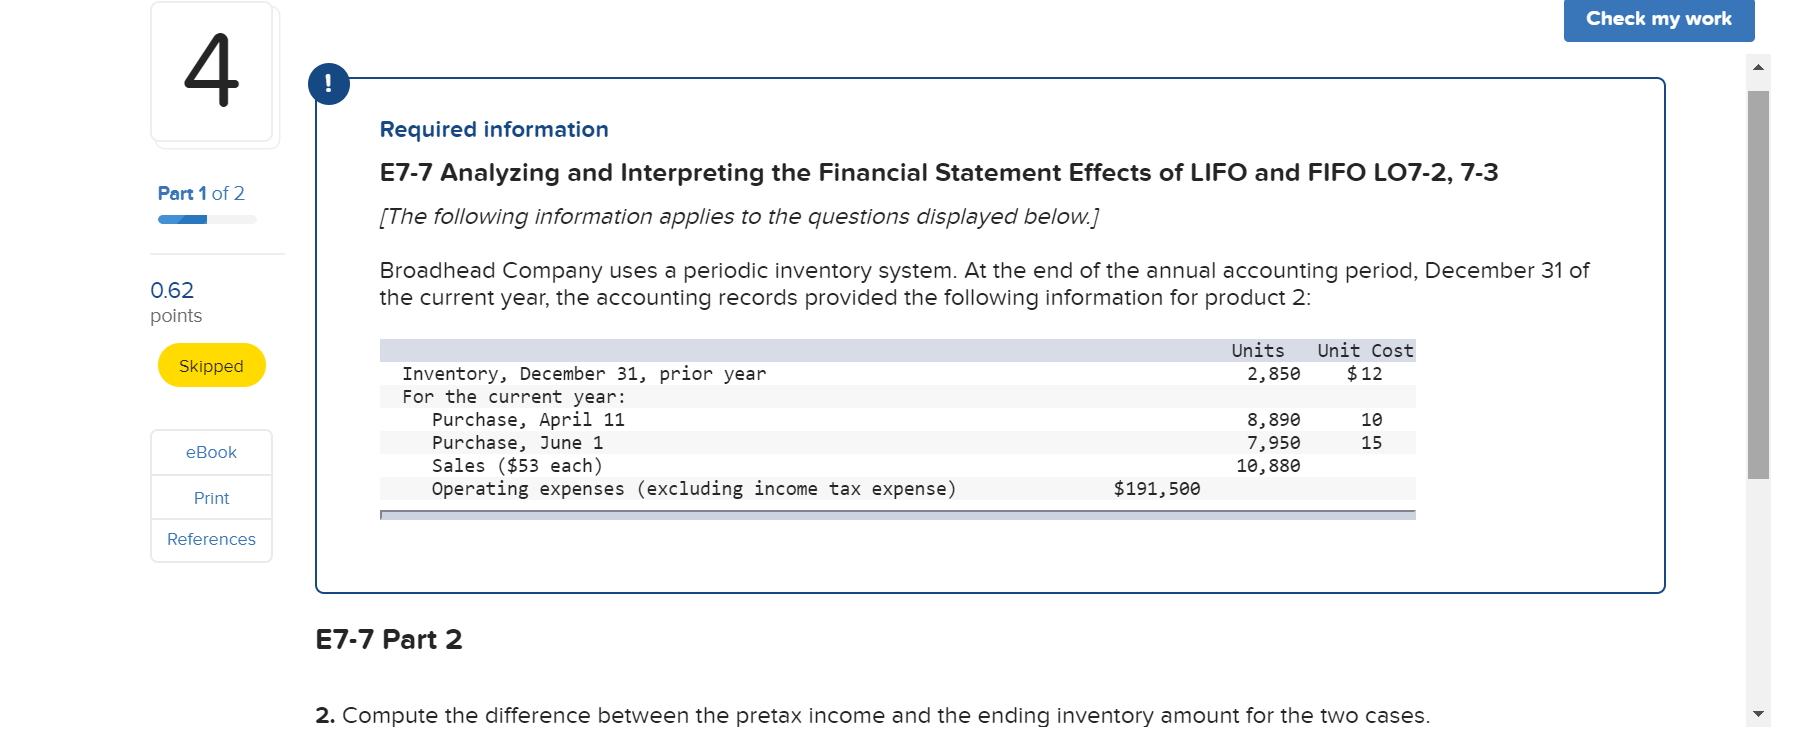This screenshot has width=1806, height=731.
Task: Expand the E7-7 Part 2 section
Action: coord(388,639)
